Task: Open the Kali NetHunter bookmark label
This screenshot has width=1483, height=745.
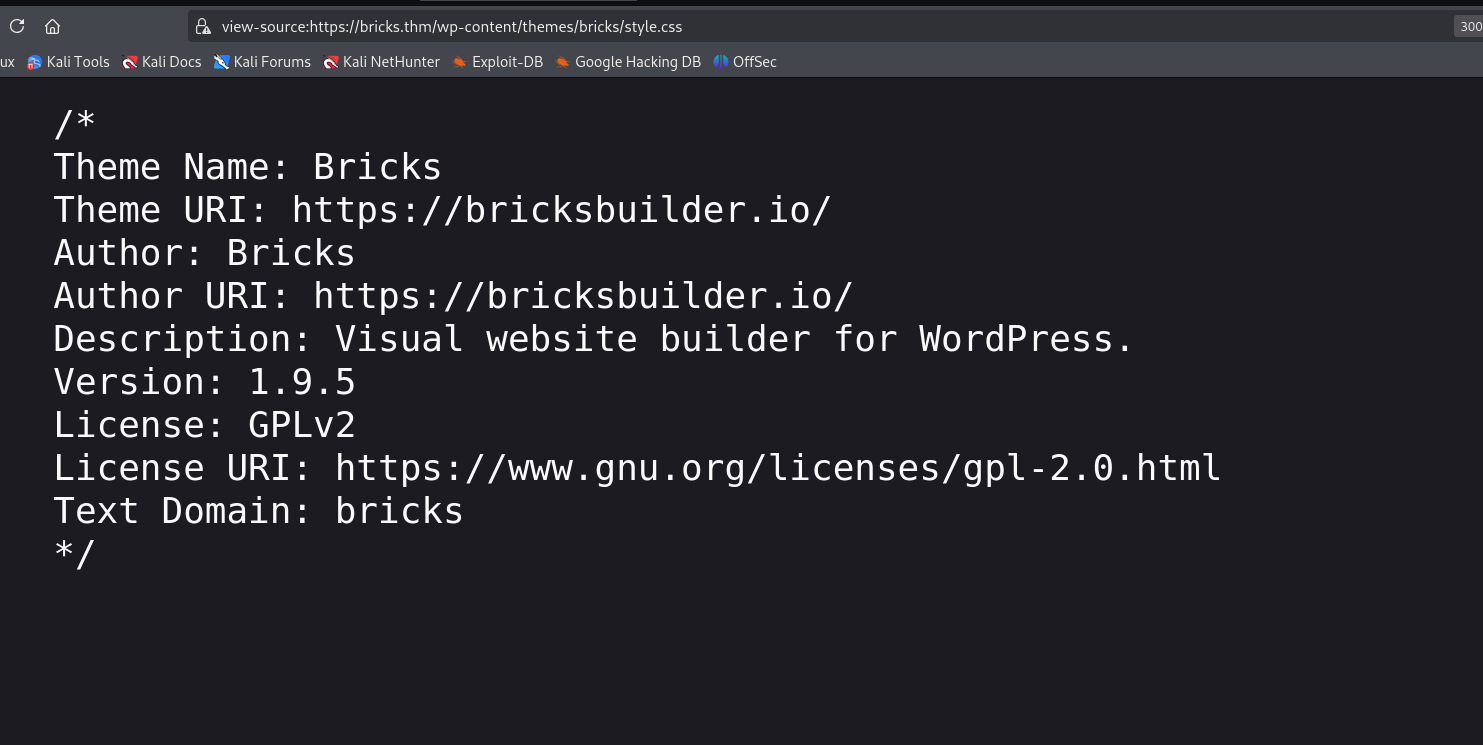Action: (x=391, y=62)
